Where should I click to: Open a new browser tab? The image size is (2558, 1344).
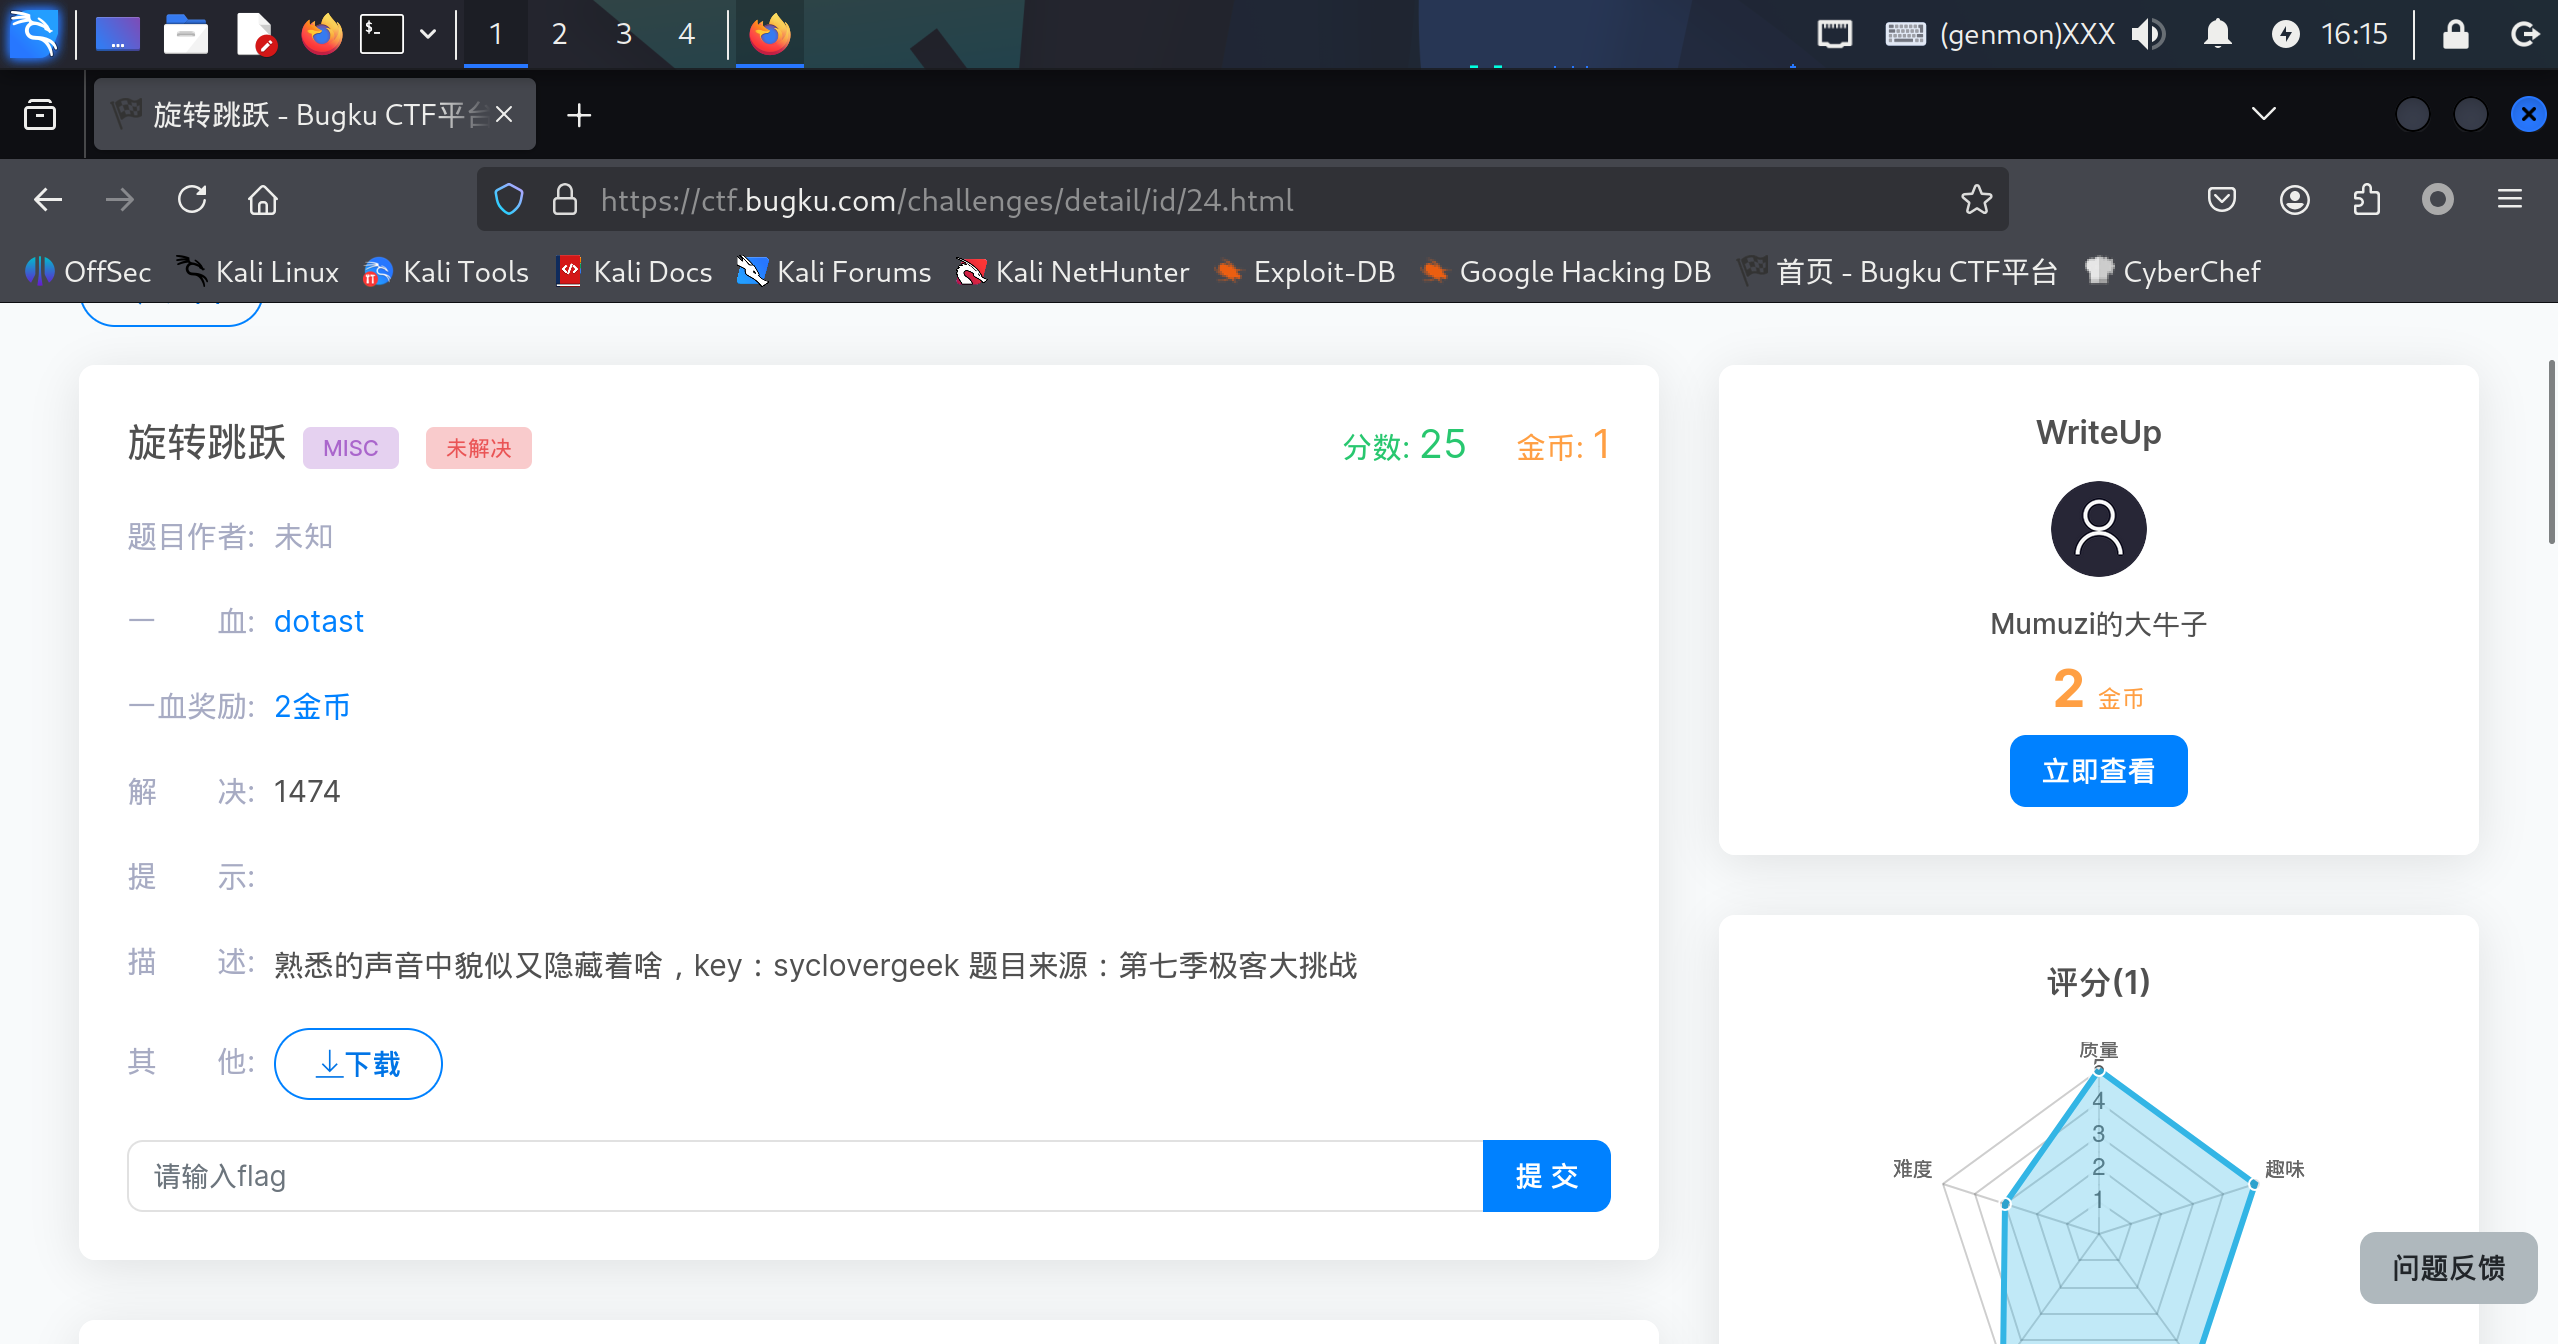tap(579, 115)
